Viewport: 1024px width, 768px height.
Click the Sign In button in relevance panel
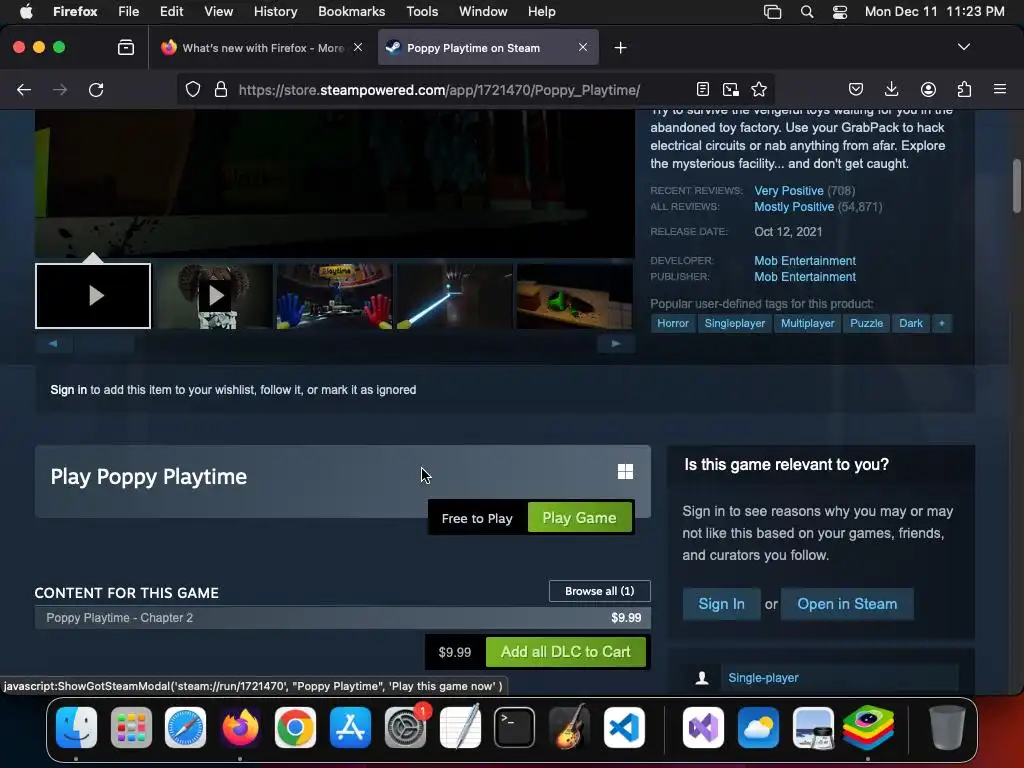721,604
